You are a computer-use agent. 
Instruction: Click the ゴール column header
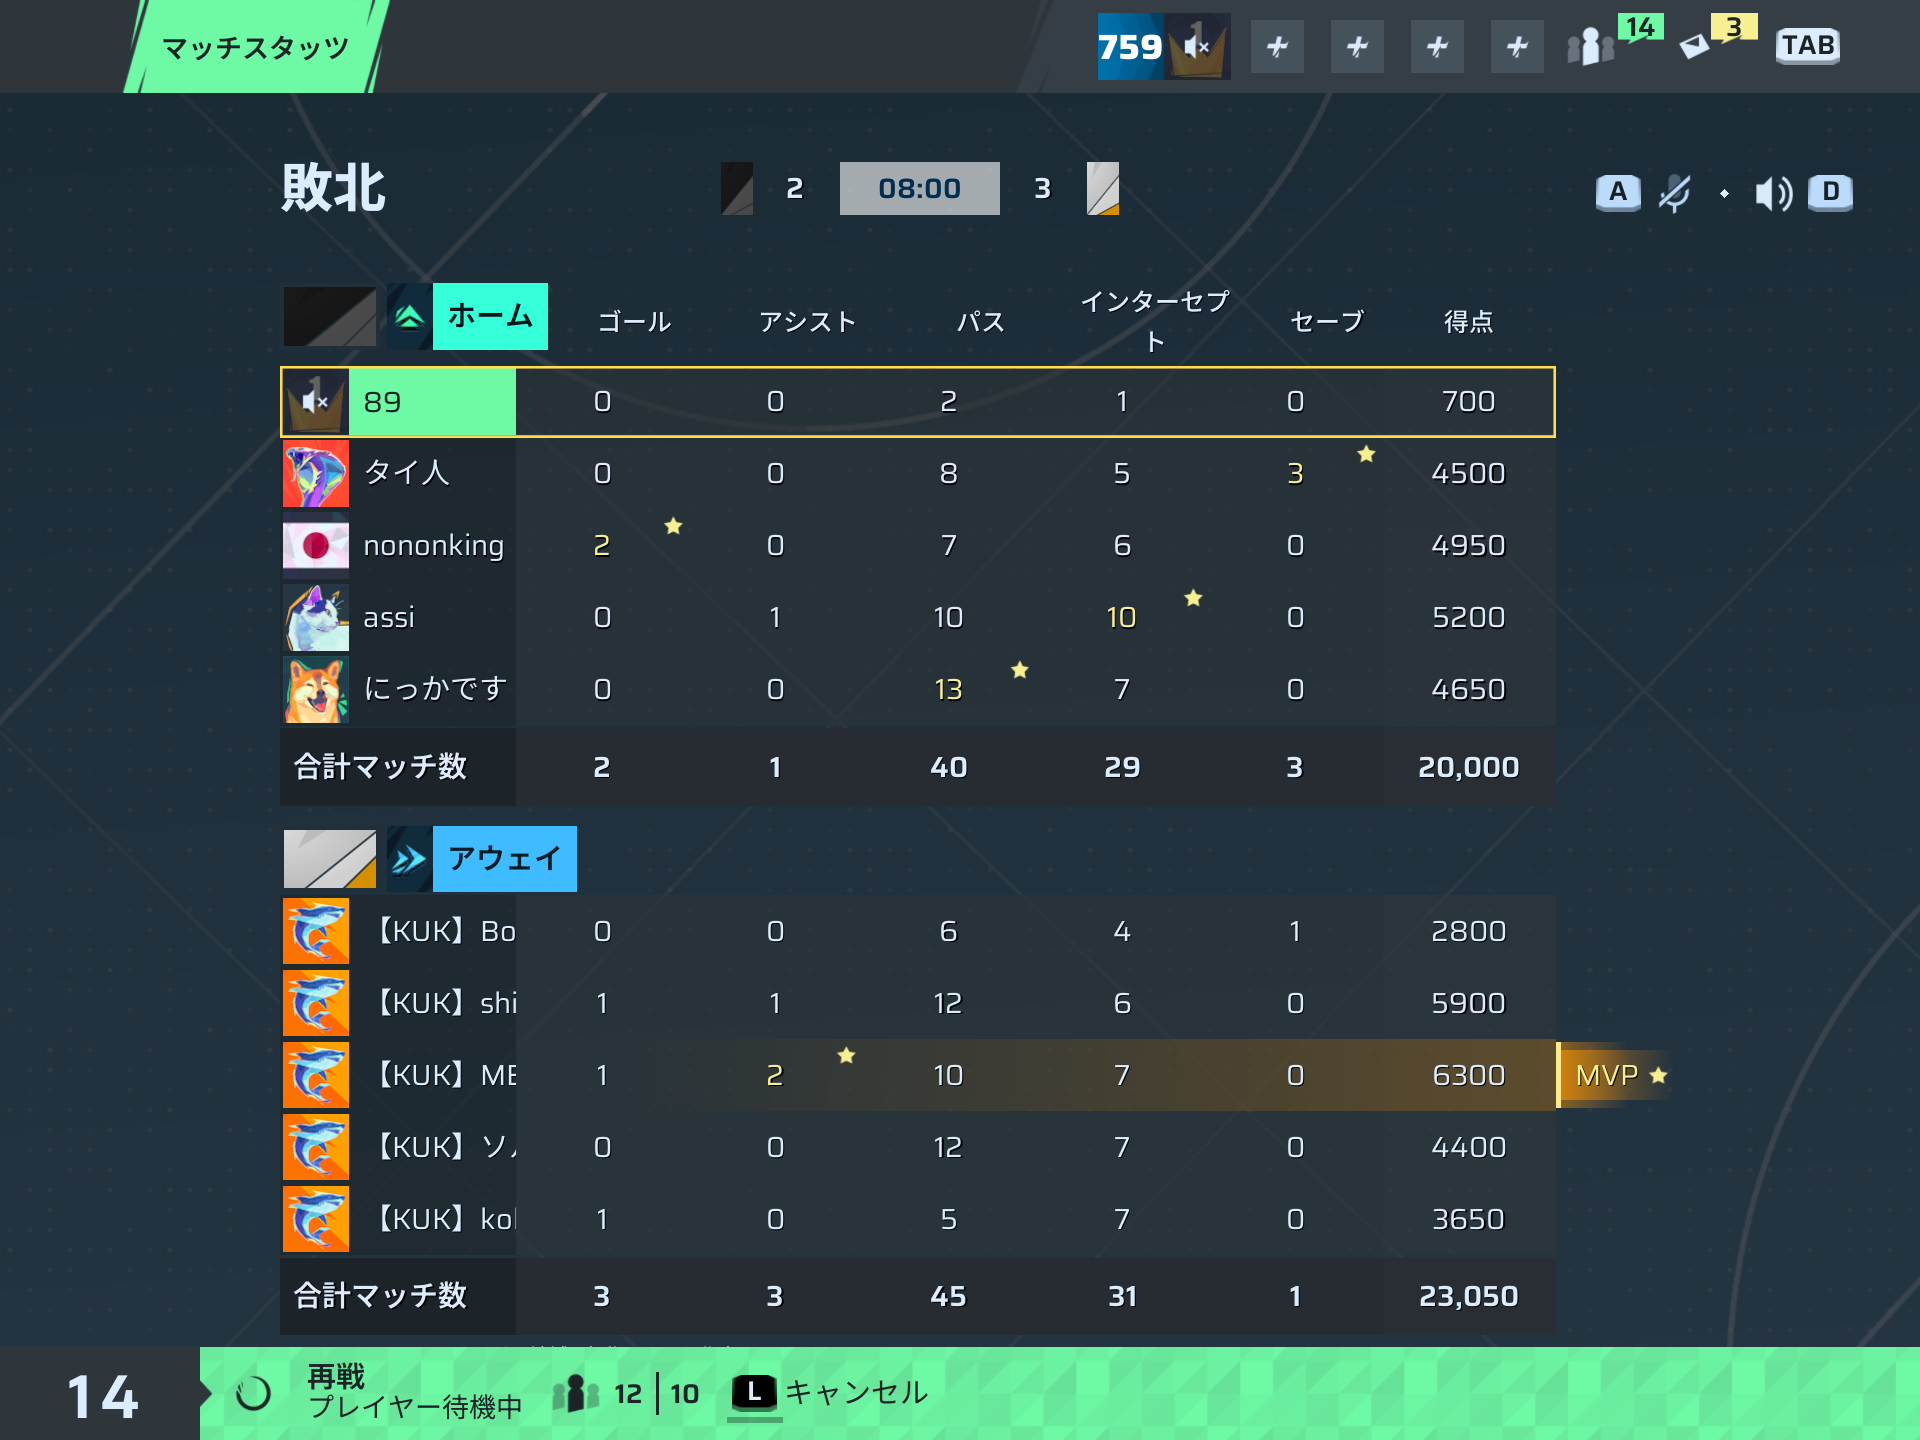[x=635, y=322]
